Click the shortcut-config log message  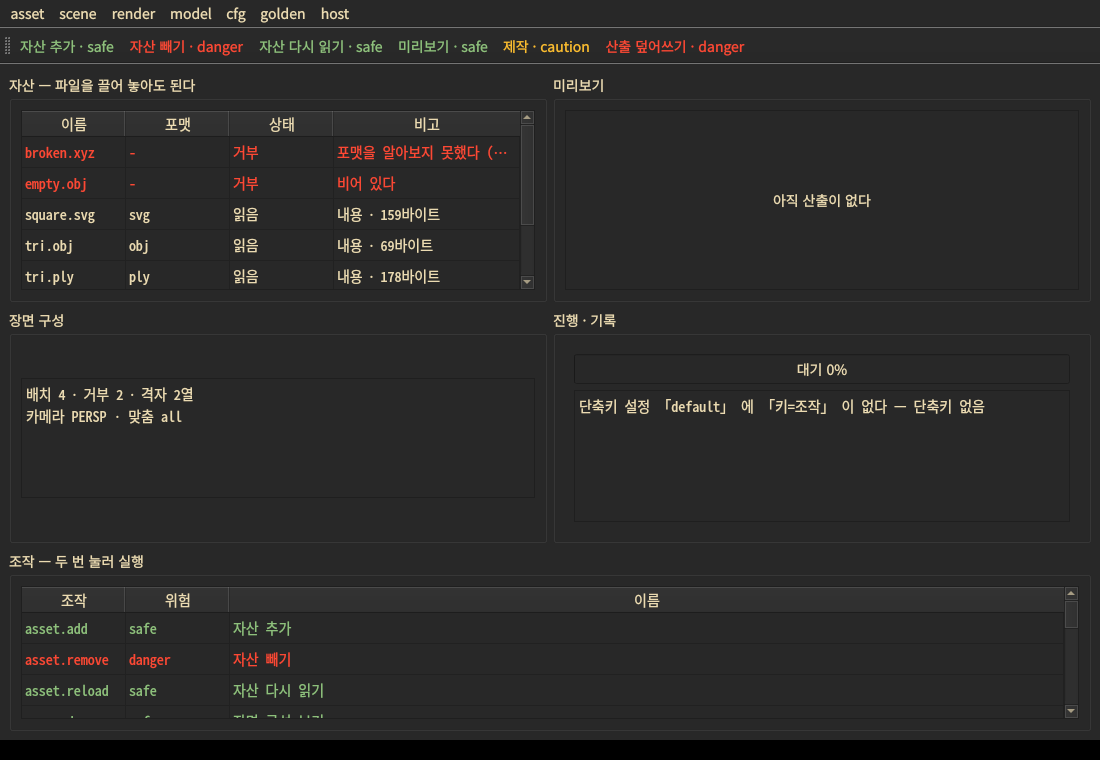click(x=782, y=406)
